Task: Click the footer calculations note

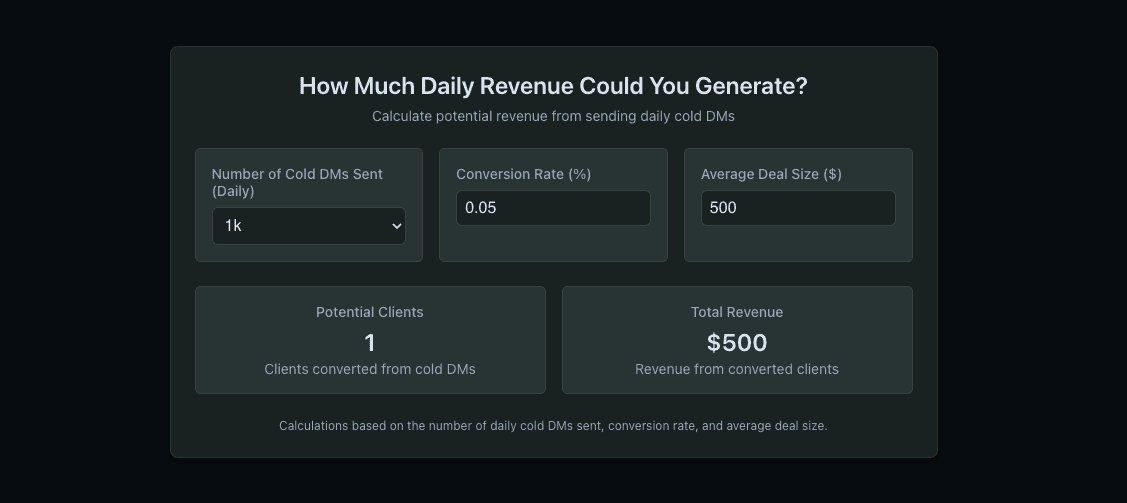Action: [553, 426]
